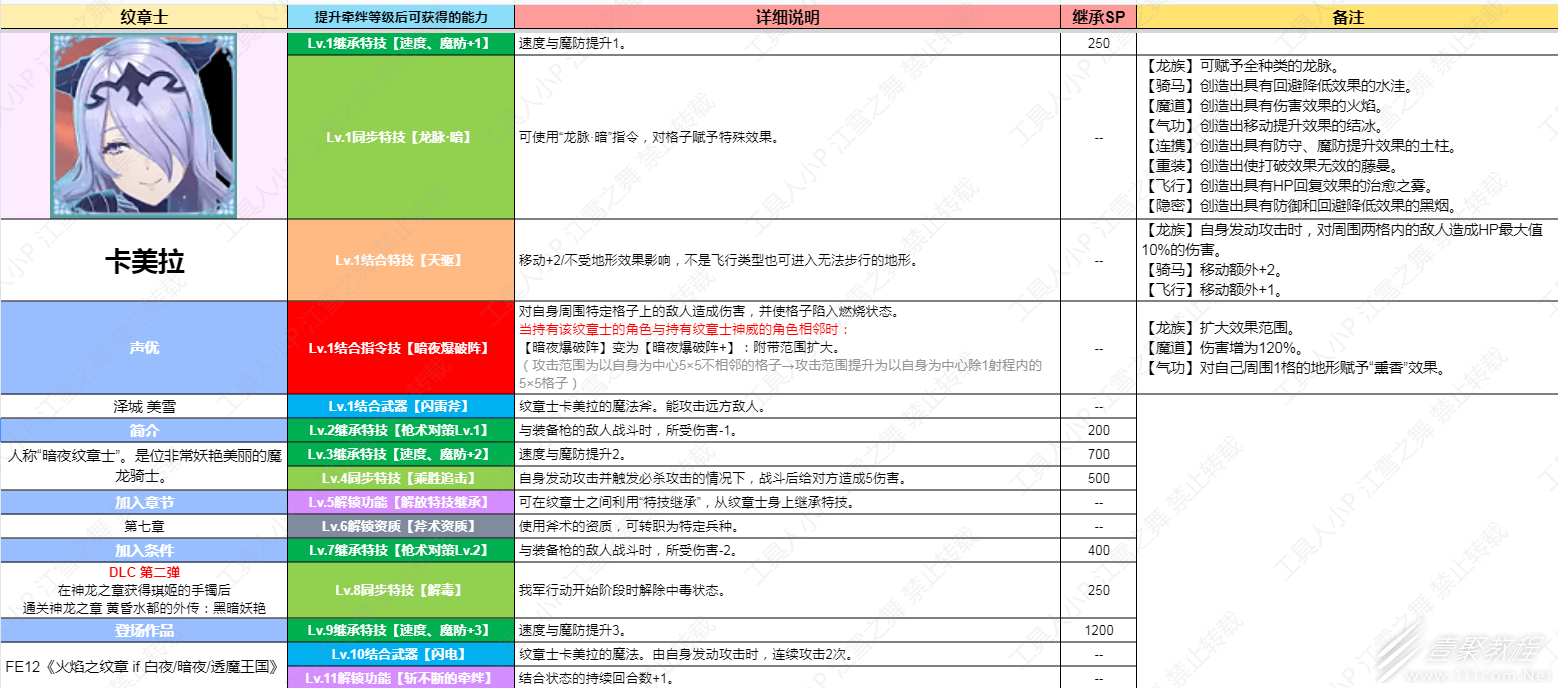Click the 详细说明 column header
Image resolution: width=1558 pixels, height=688 pixels.
787,17
